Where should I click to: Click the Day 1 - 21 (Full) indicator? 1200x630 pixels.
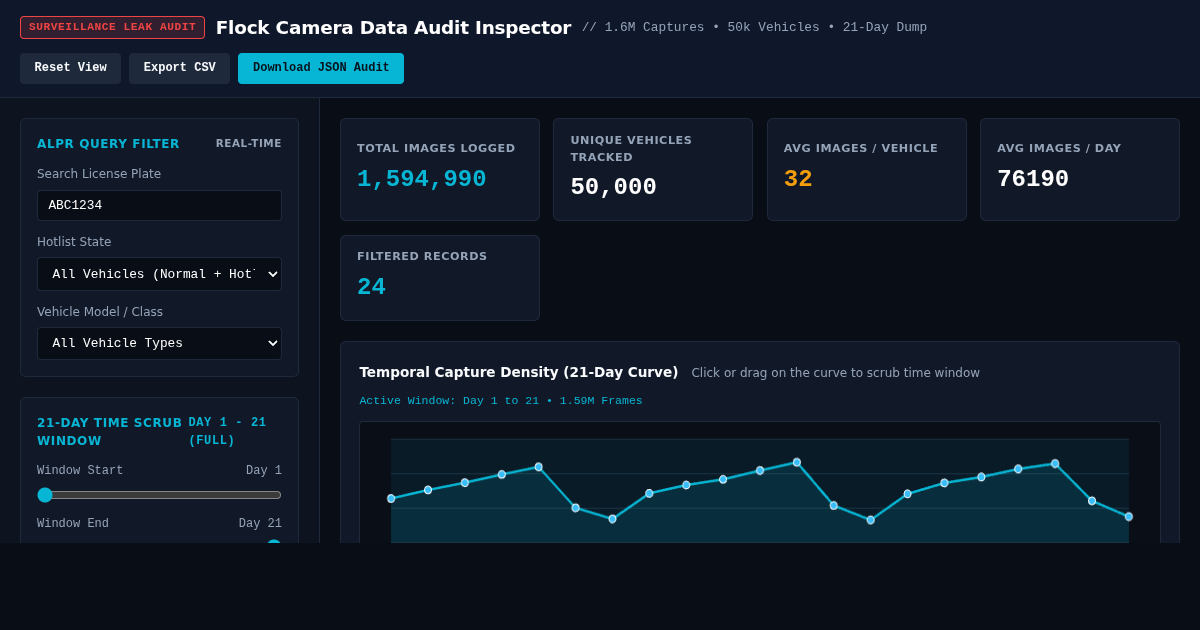(227, 431)
